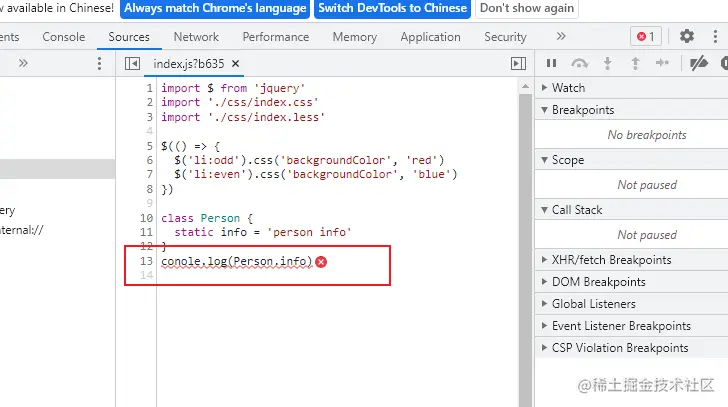Open the Performance tab
Screen dimensions: 728x407
click(x=276, y=37)
